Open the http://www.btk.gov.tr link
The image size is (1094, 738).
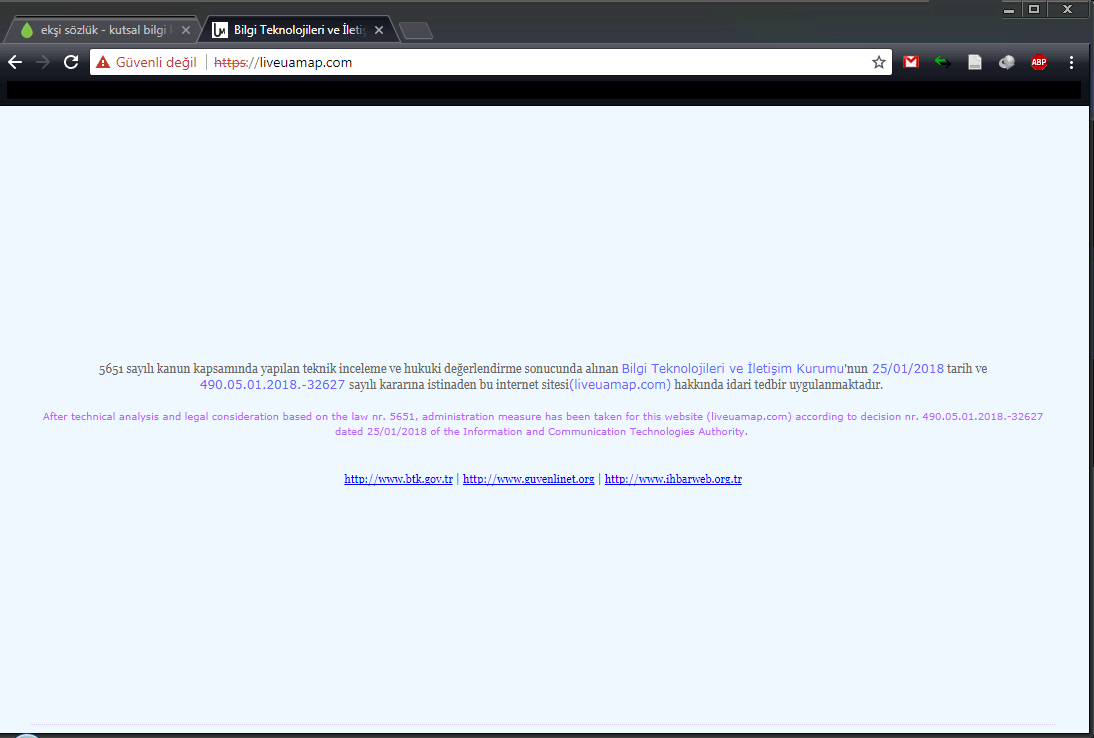[398, 479]
